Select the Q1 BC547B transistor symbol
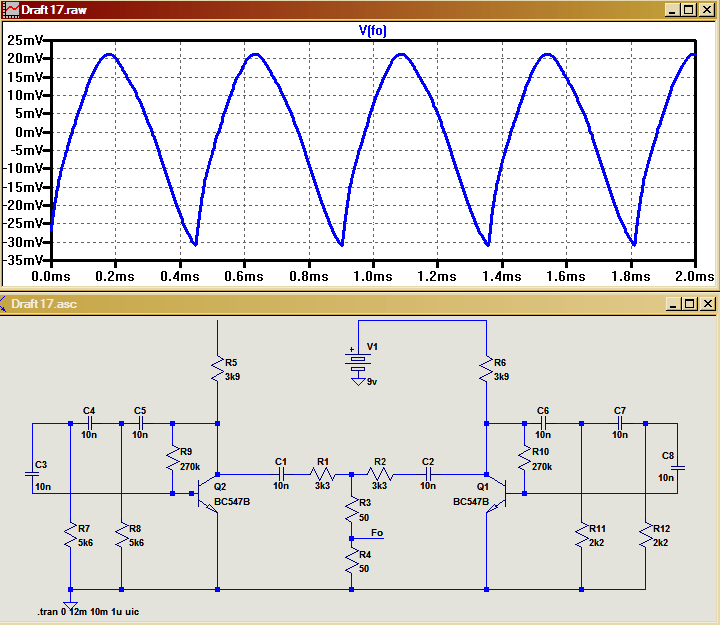Screen dimensions: 720x625 (497, 494)
